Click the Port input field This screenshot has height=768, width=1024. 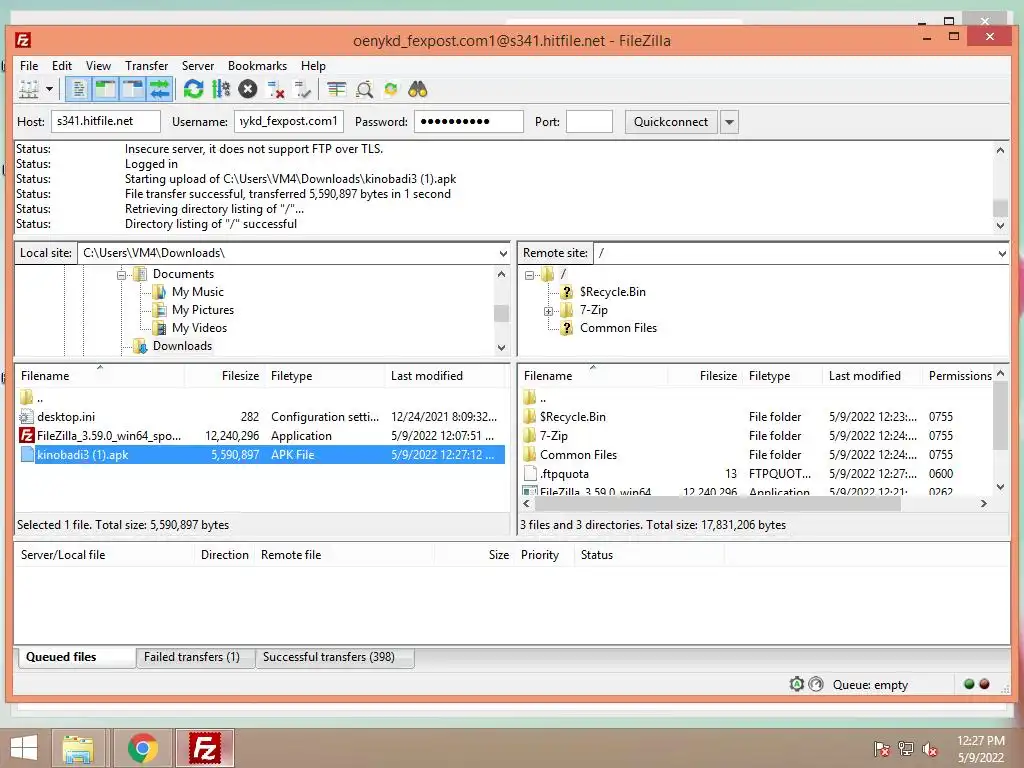pyautogui.click(x=589, y=121)
